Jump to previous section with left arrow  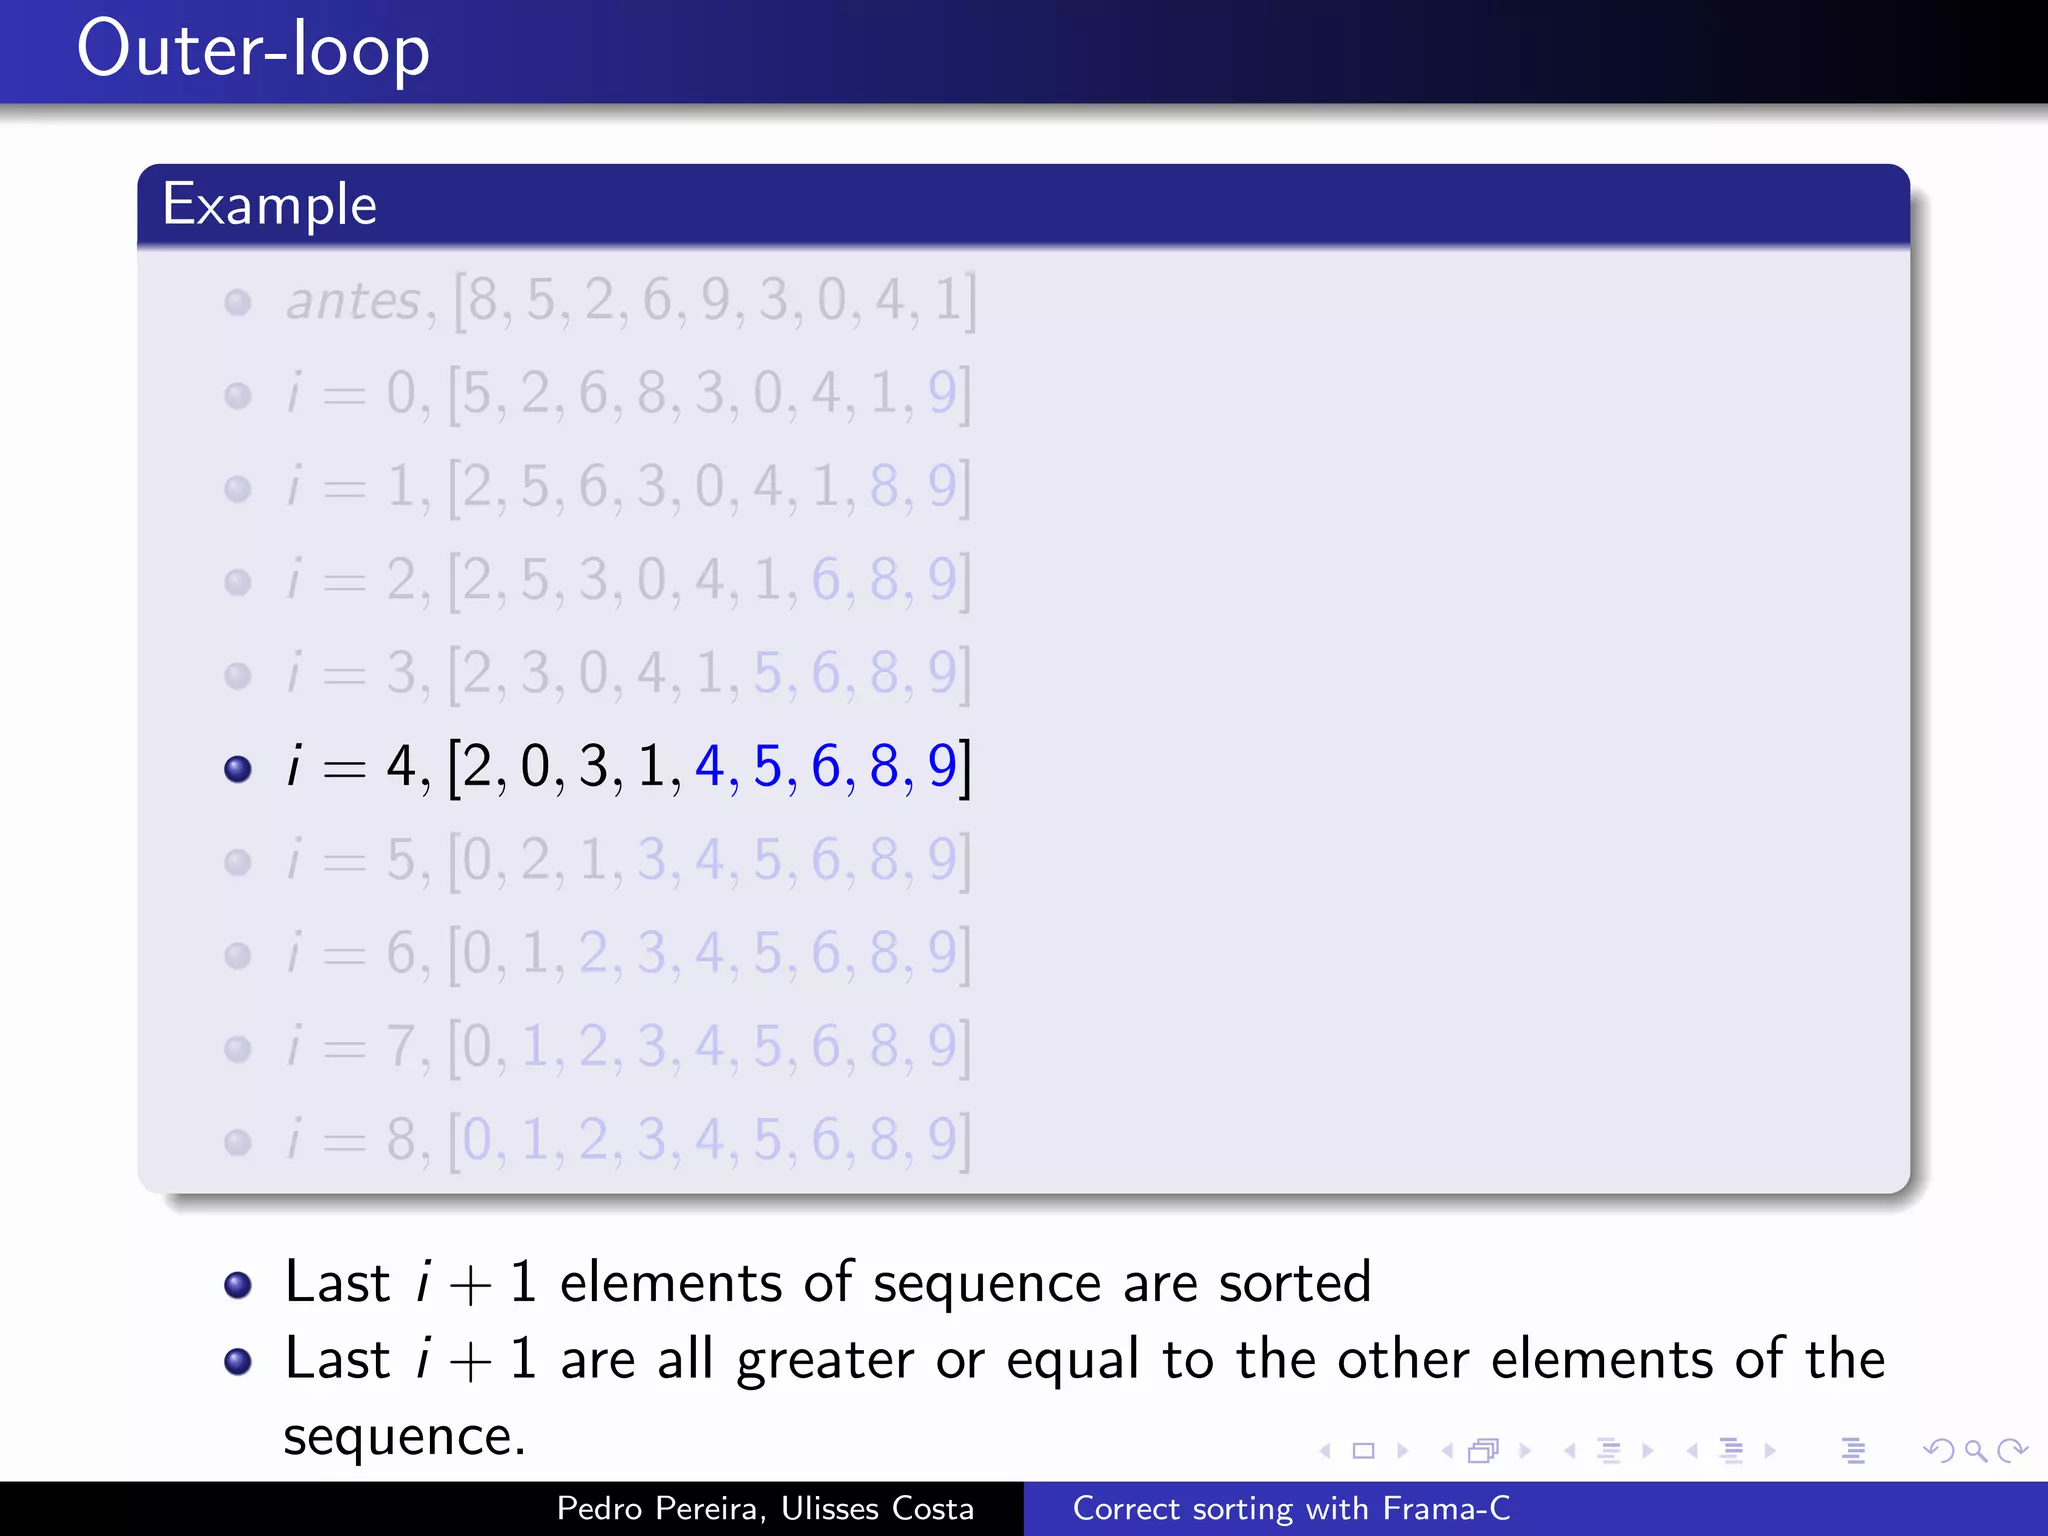[1692, 1451]
